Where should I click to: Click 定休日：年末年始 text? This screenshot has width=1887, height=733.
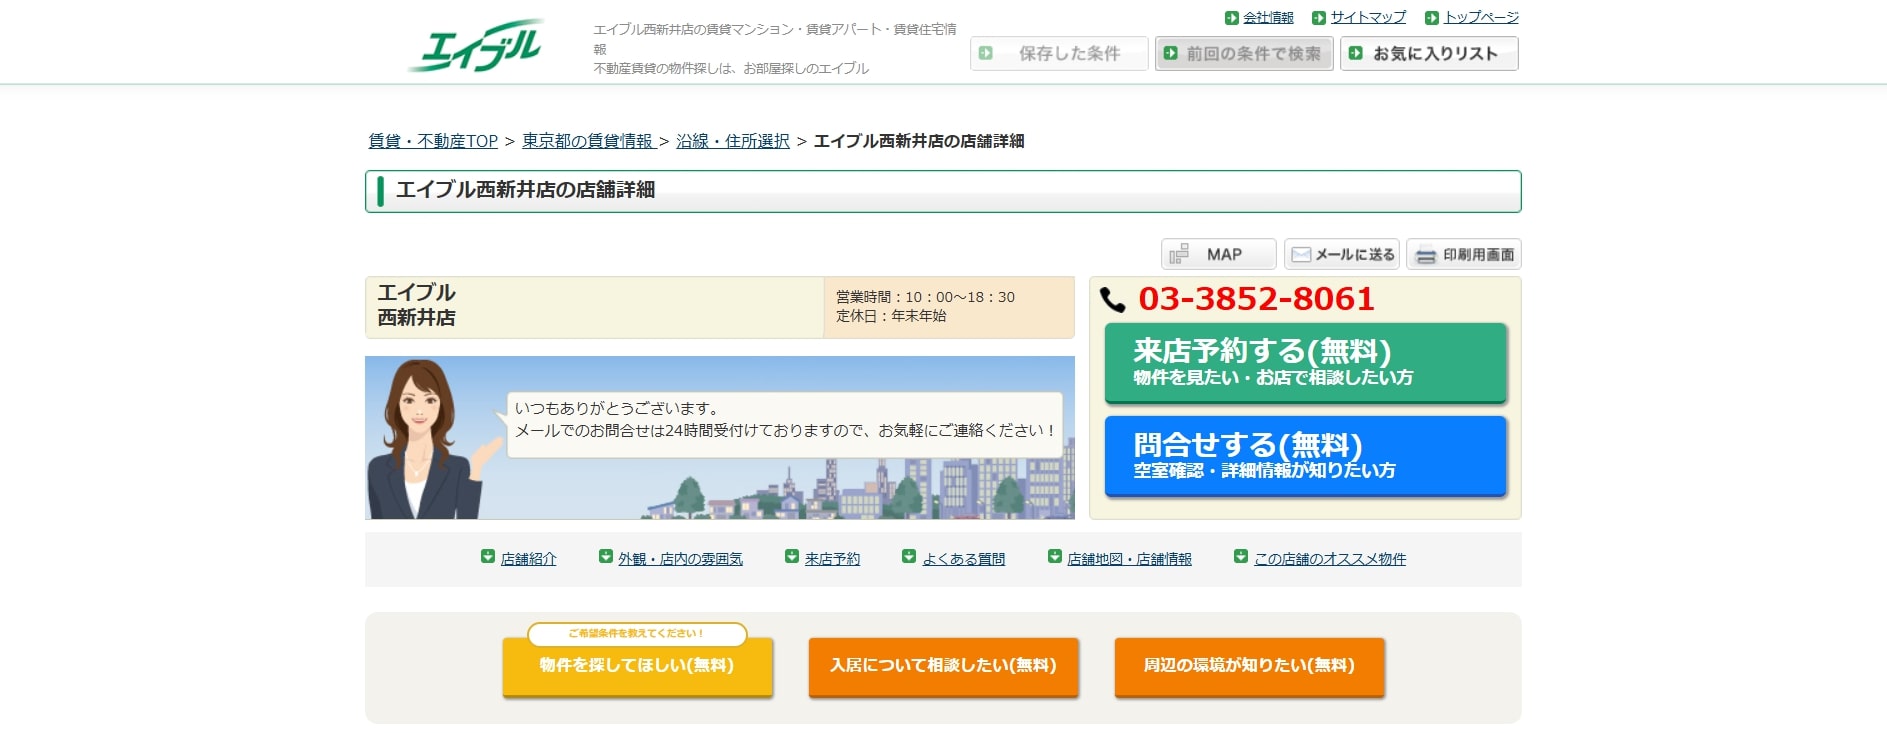(891, 316)
